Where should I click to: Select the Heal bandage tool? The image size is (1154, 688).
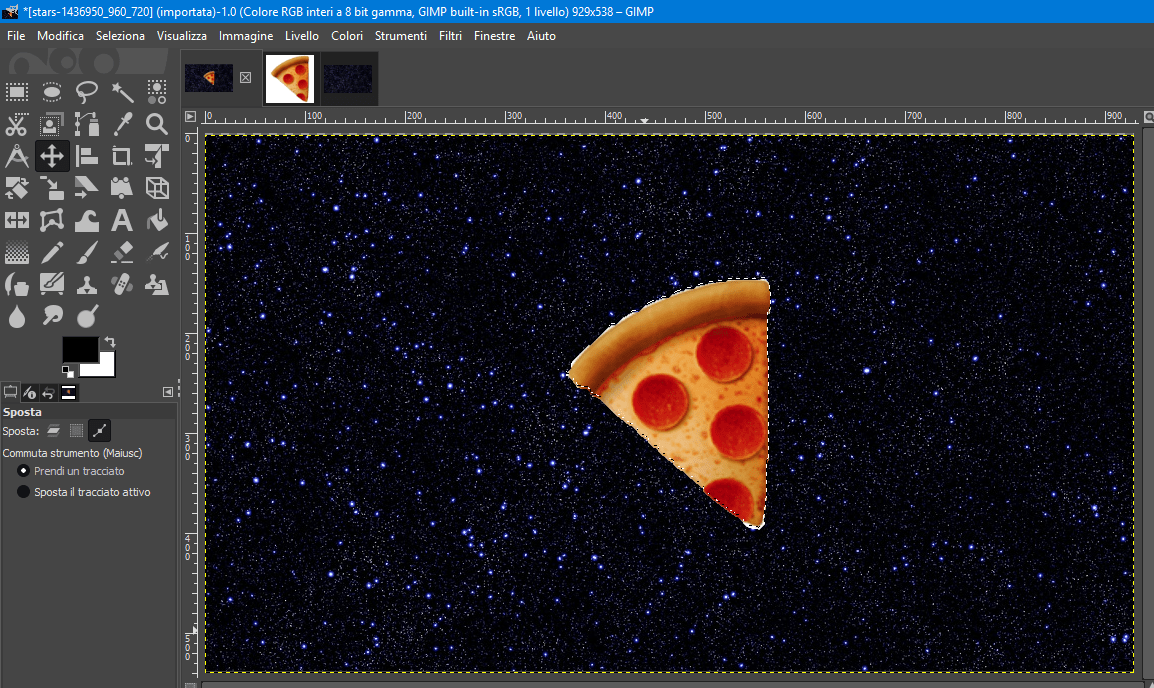[x=122, y=284]
